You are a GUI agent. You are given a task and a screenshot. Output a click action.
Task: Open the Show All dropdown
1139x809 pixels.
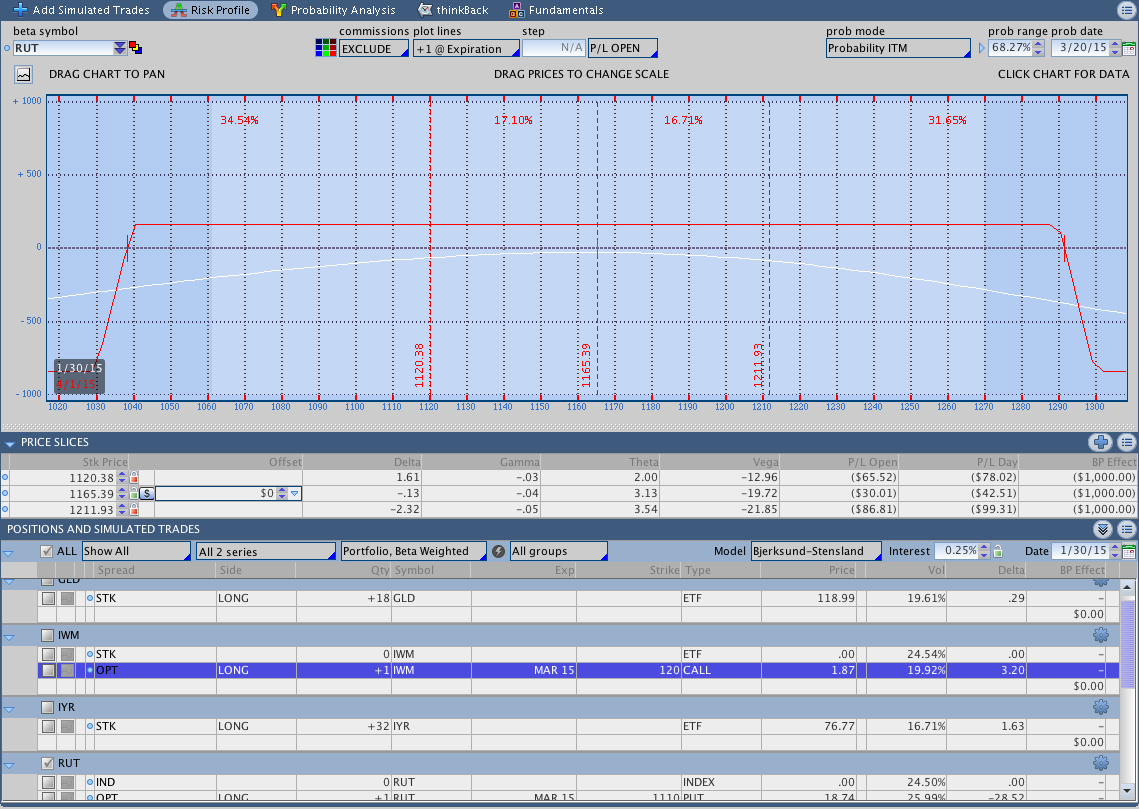tap(136, 551)
